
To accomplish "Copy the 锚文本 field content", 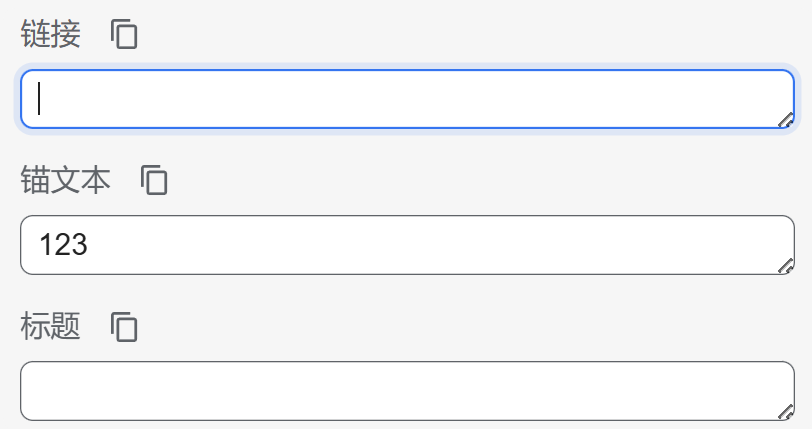I will tap(154, 181).
